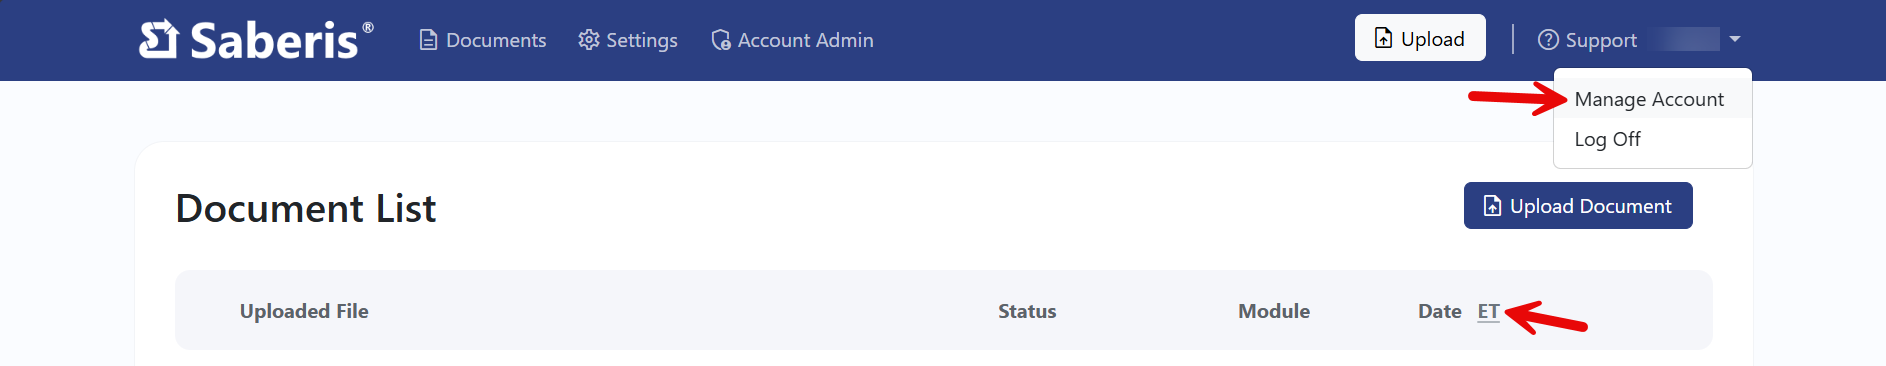
Task: Click the upload file icon in Upload button
Action: (1384, 38)
